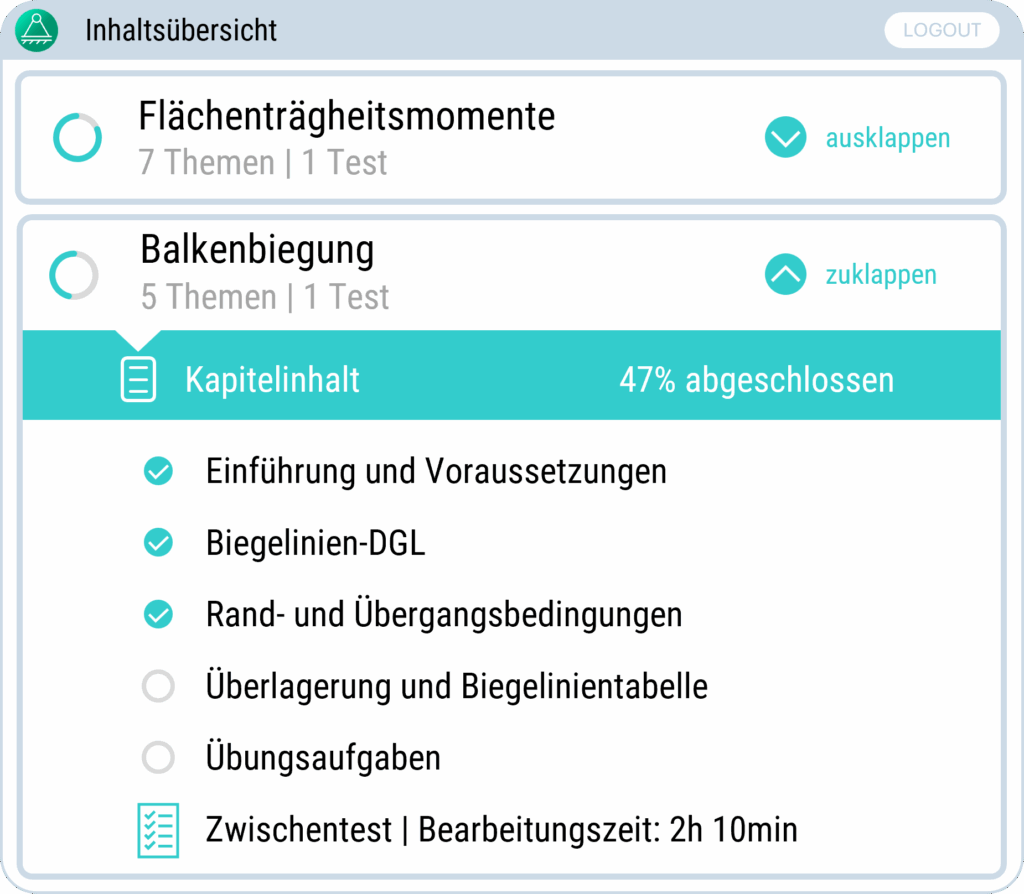Image resolution: width=1024 pixels, height=894 pixels.
Task: Click checkmark icon beside Biegelinien-DGL
Action: [158, 543]
